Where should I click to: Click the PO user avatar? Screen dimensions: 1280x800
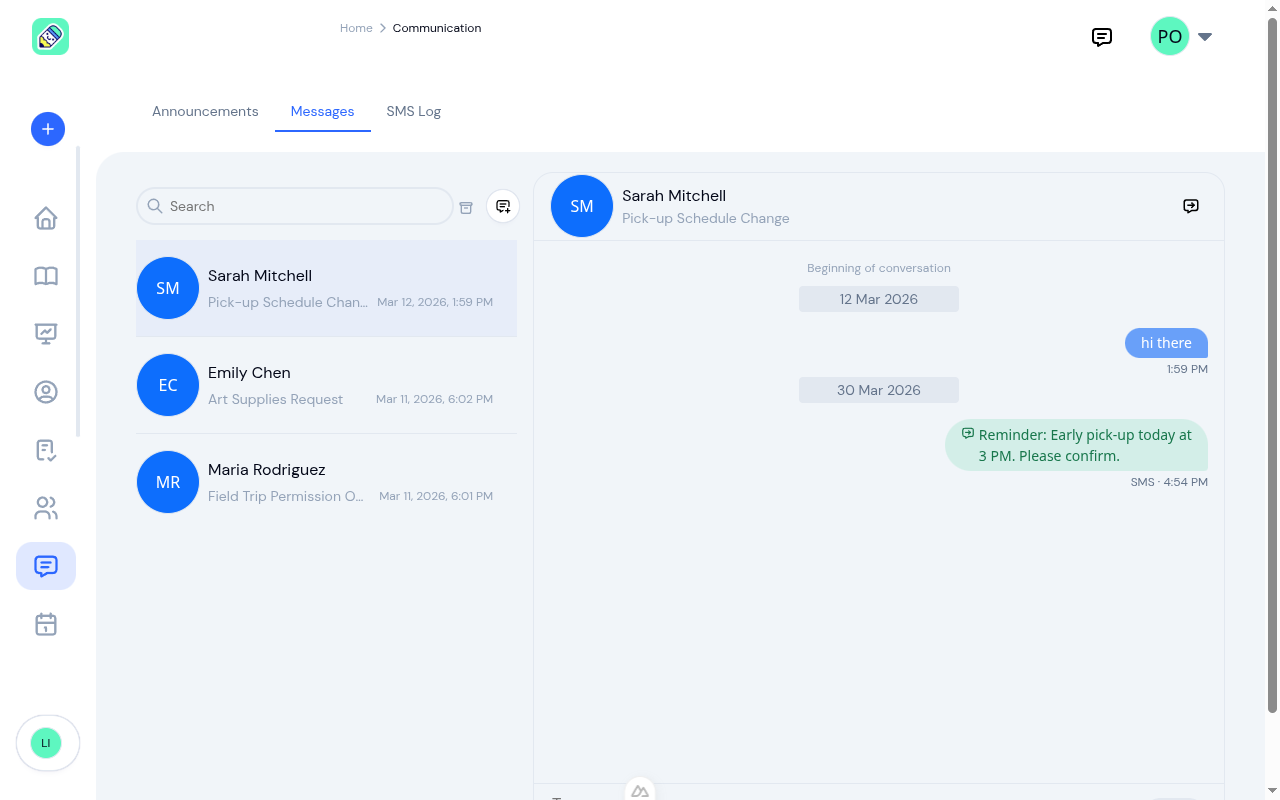[x=1170, y=37]
